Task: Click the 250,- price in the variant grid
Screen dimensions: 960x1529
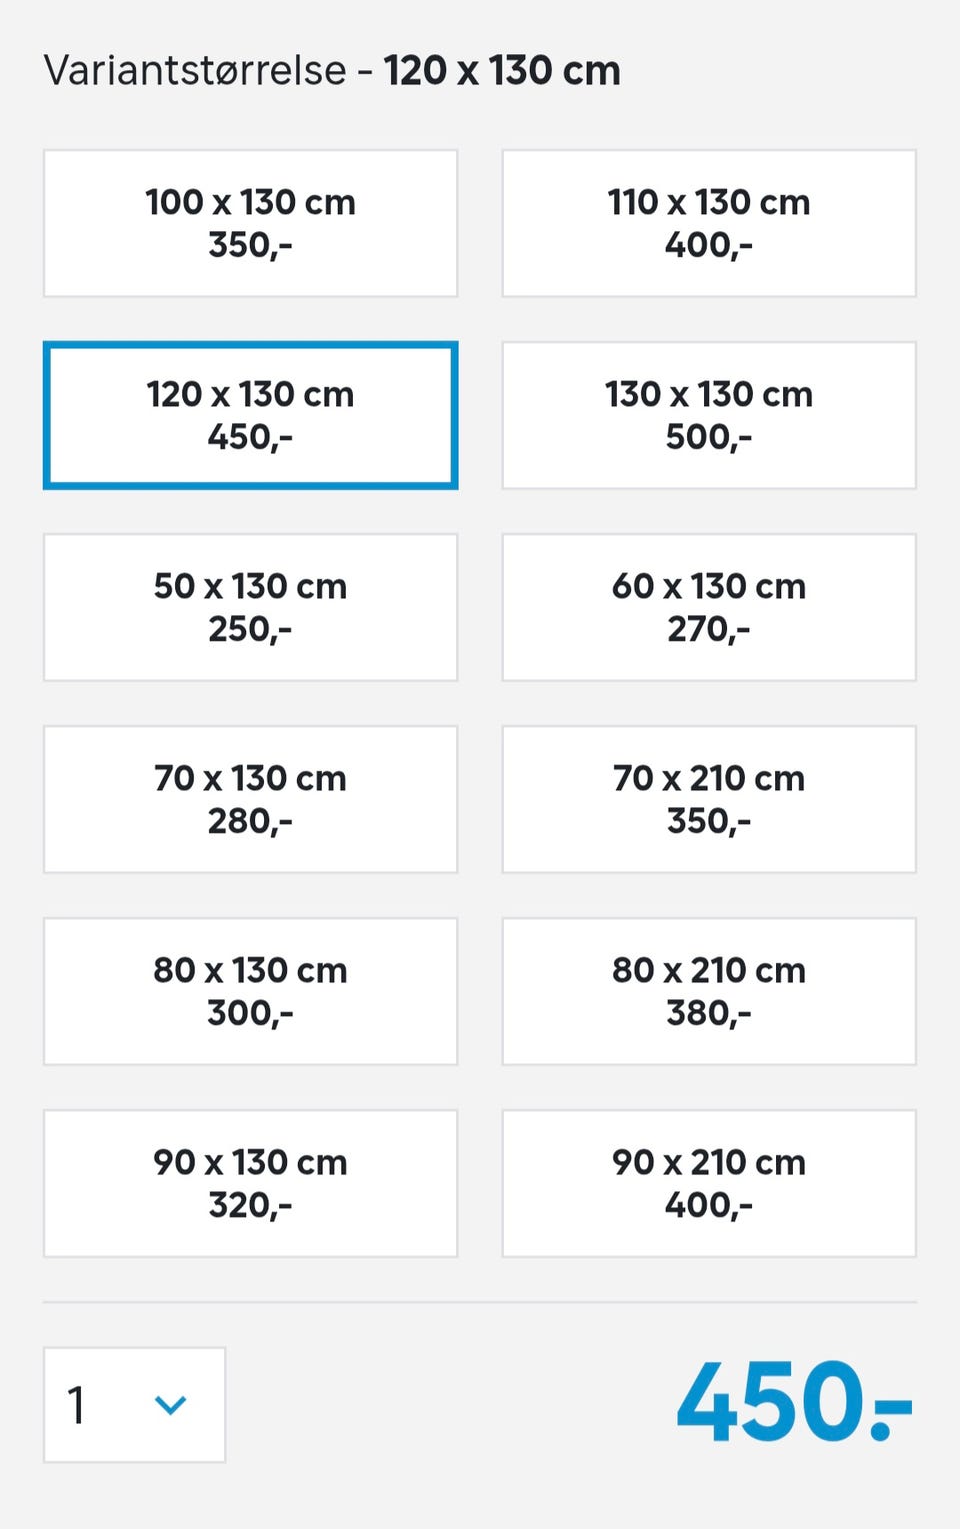Action: click(x=250, y=629)
